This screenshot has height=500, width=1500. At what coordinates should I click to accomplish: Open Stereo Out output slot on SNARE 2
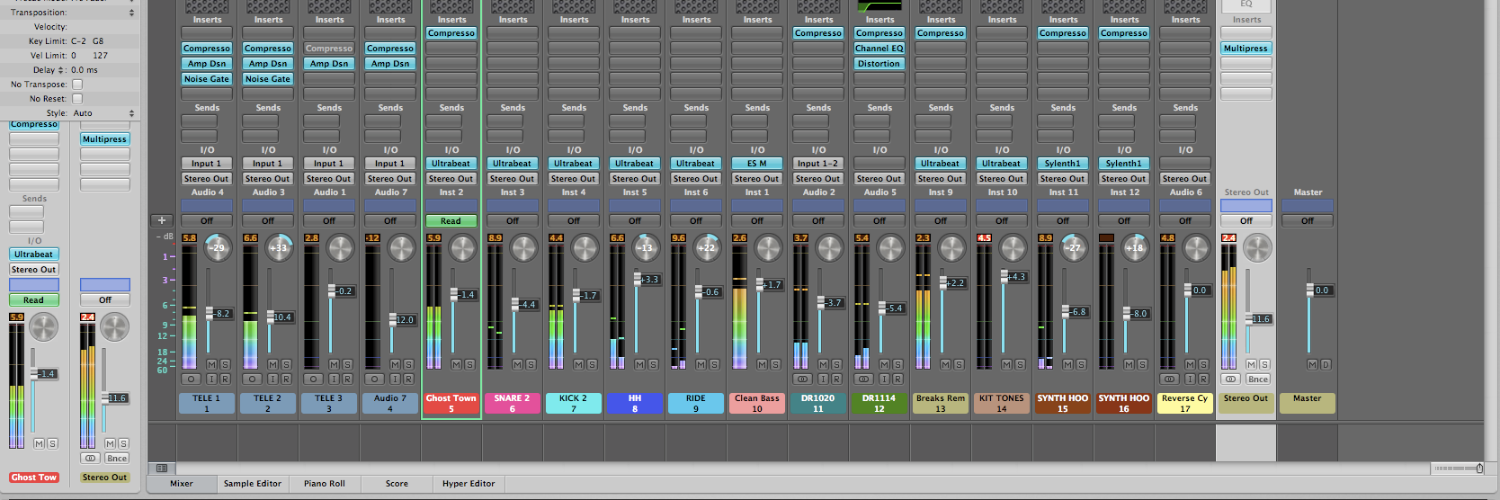tap(513, 178)
